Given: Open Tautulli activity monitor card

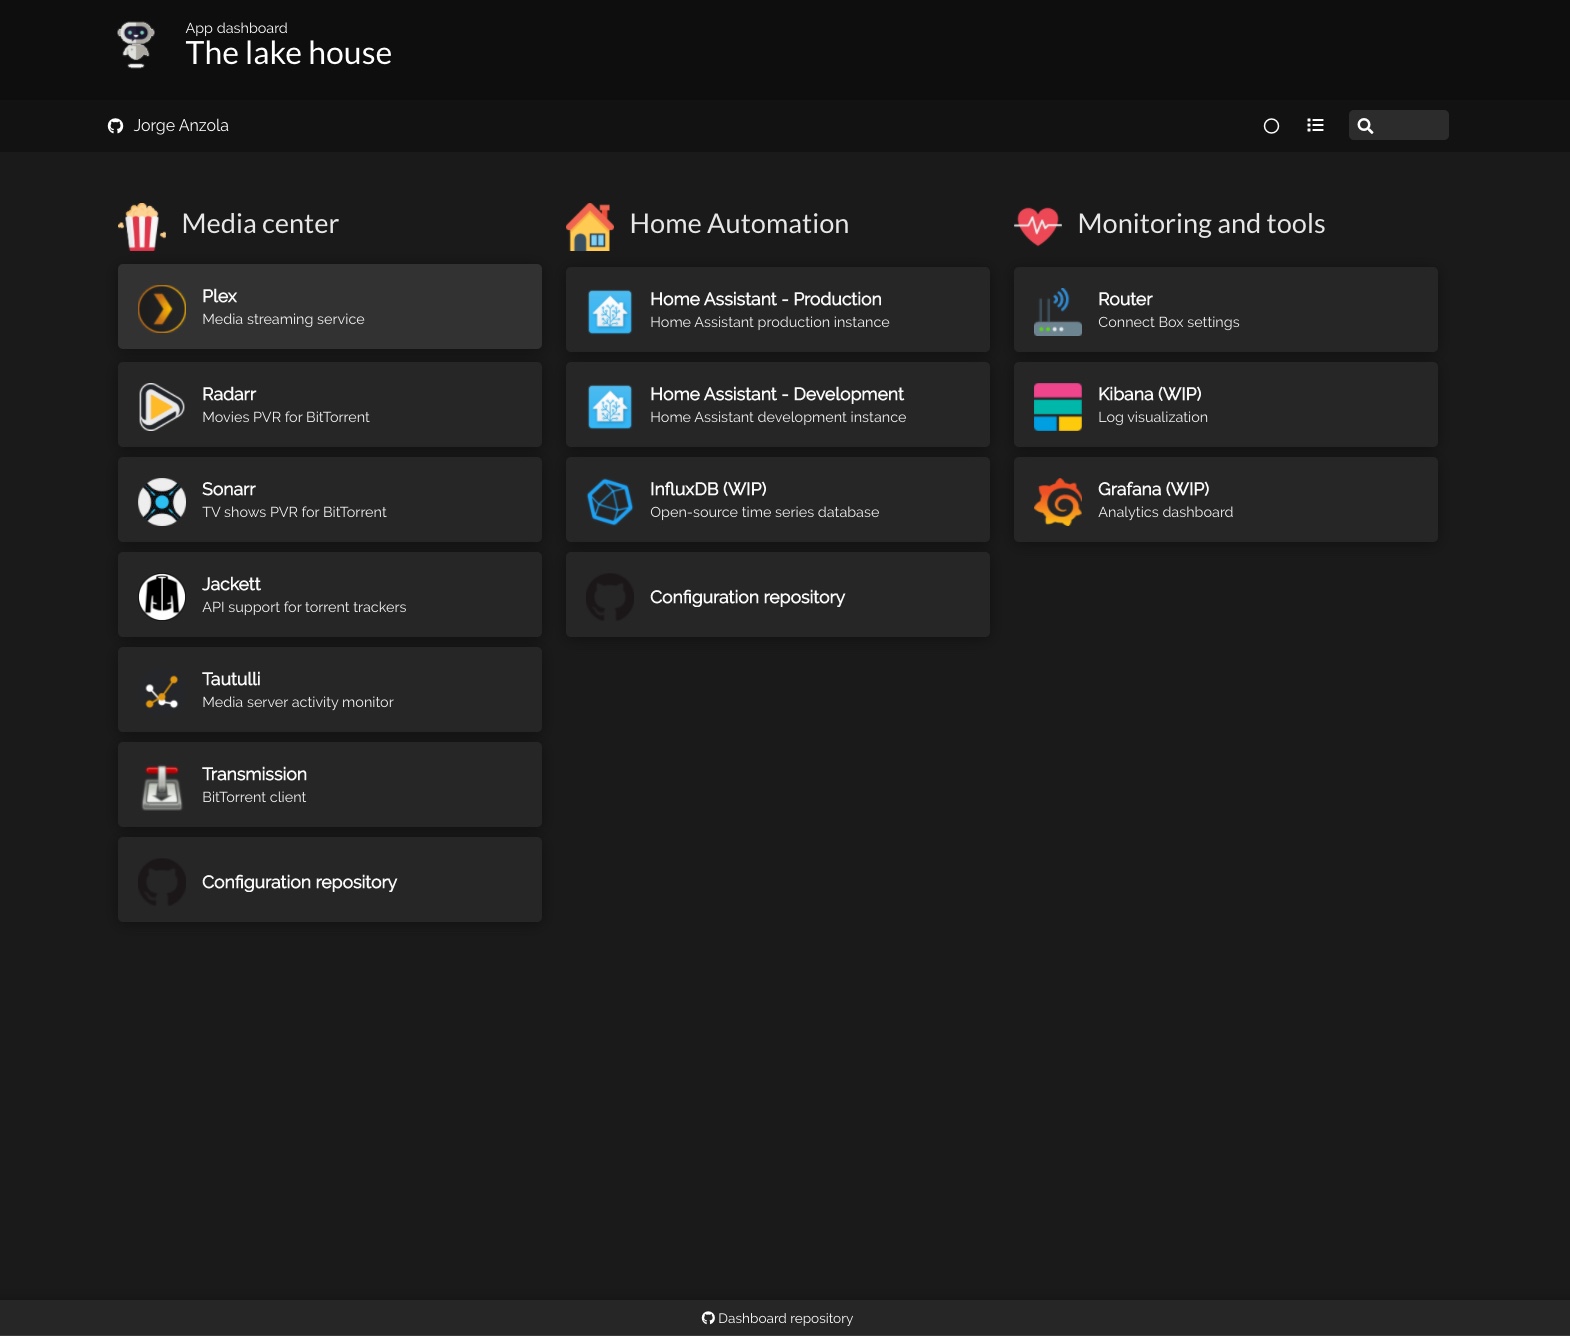Looking at the screenshot, I should point(330,690).
